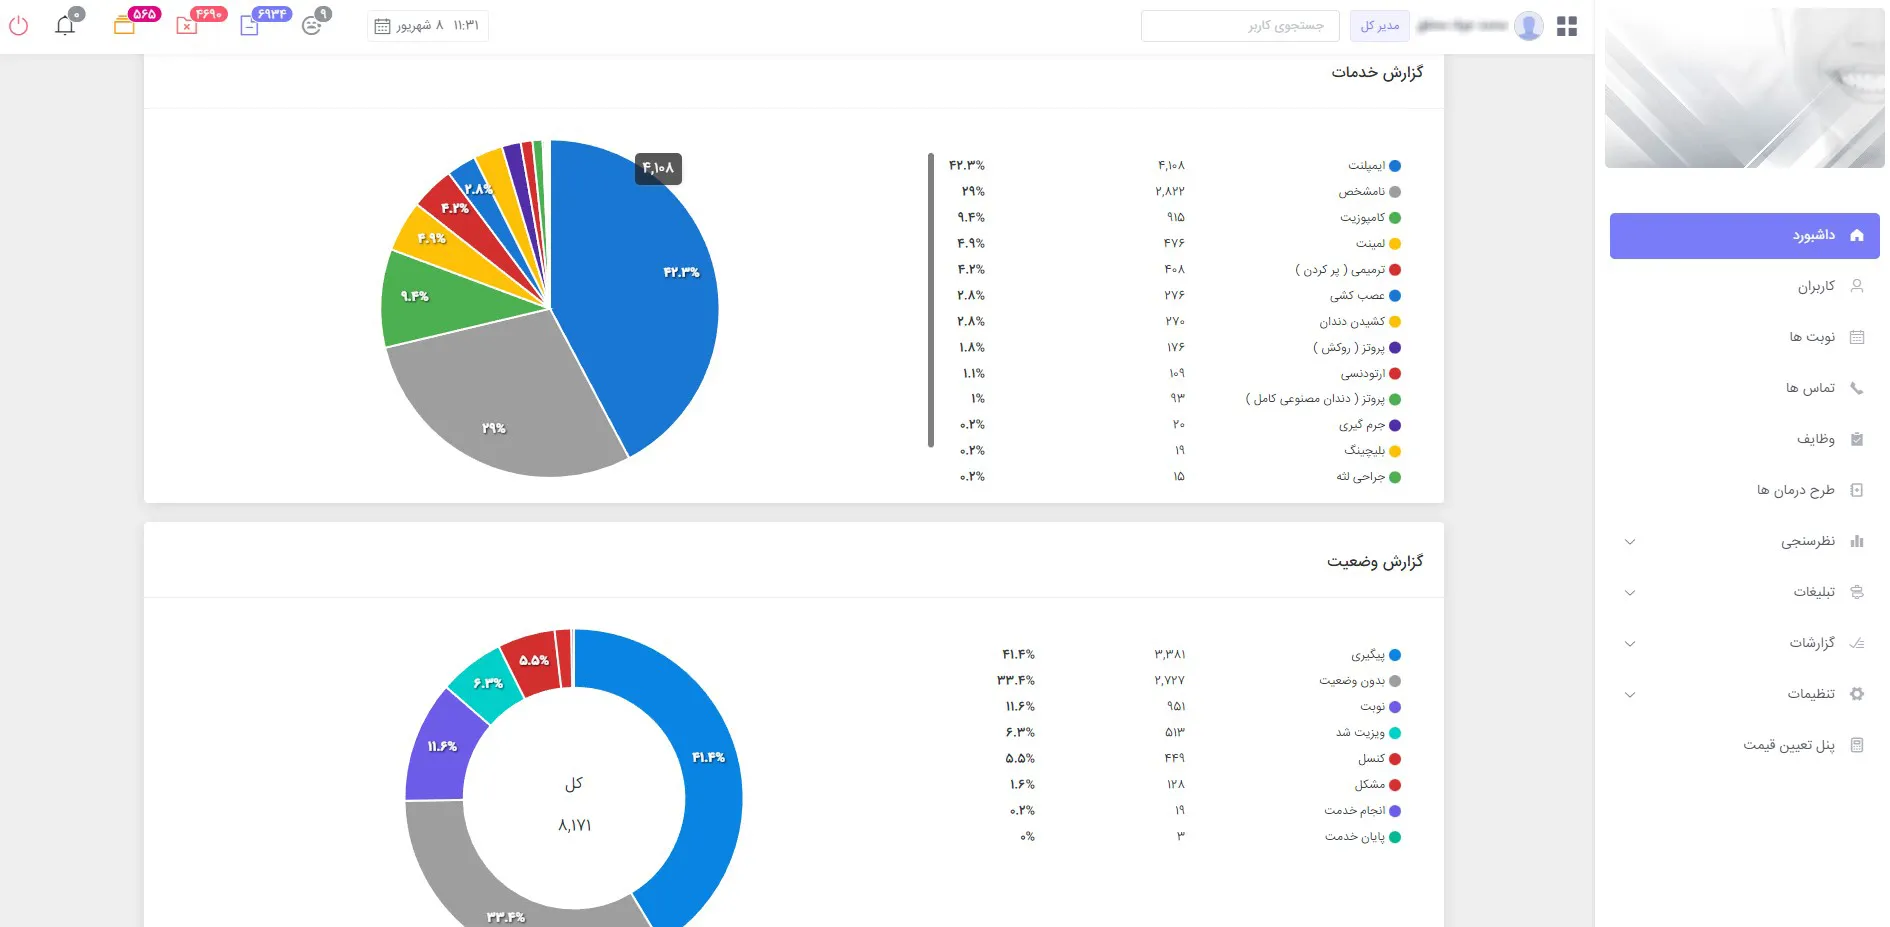The image size is (1890, 927).
Task: Open کاربران in the sidebar
Action: click(1816, 287)
